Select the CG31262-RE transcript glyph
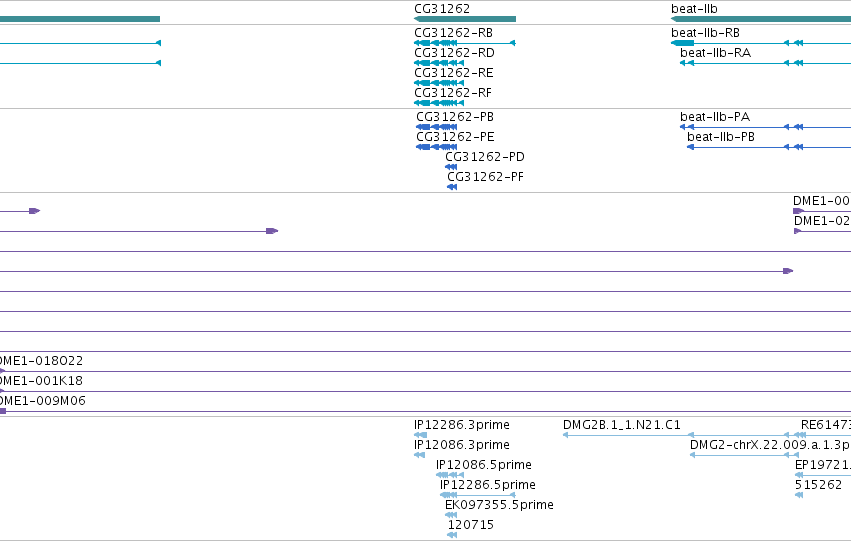The width and height of the screenshot is (851, 541). point(439,83)
